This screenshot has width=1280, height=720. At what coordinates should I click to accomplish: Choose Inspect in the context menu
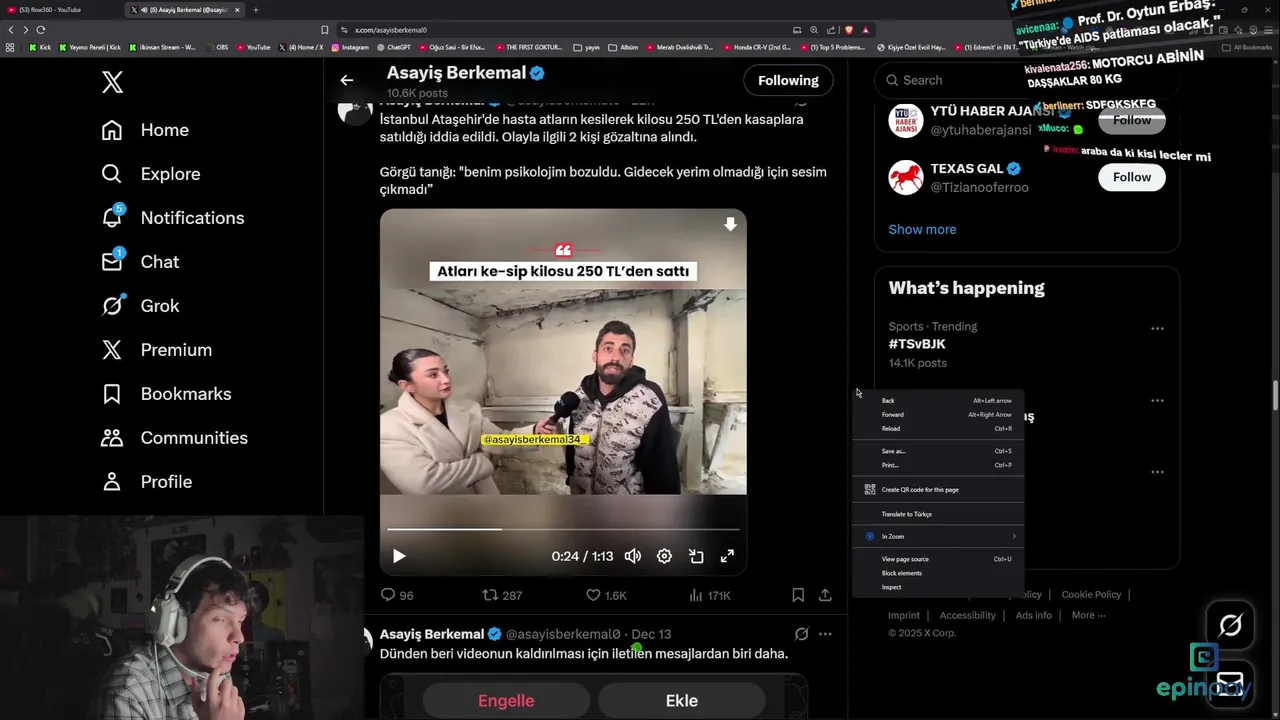(938, 587)
